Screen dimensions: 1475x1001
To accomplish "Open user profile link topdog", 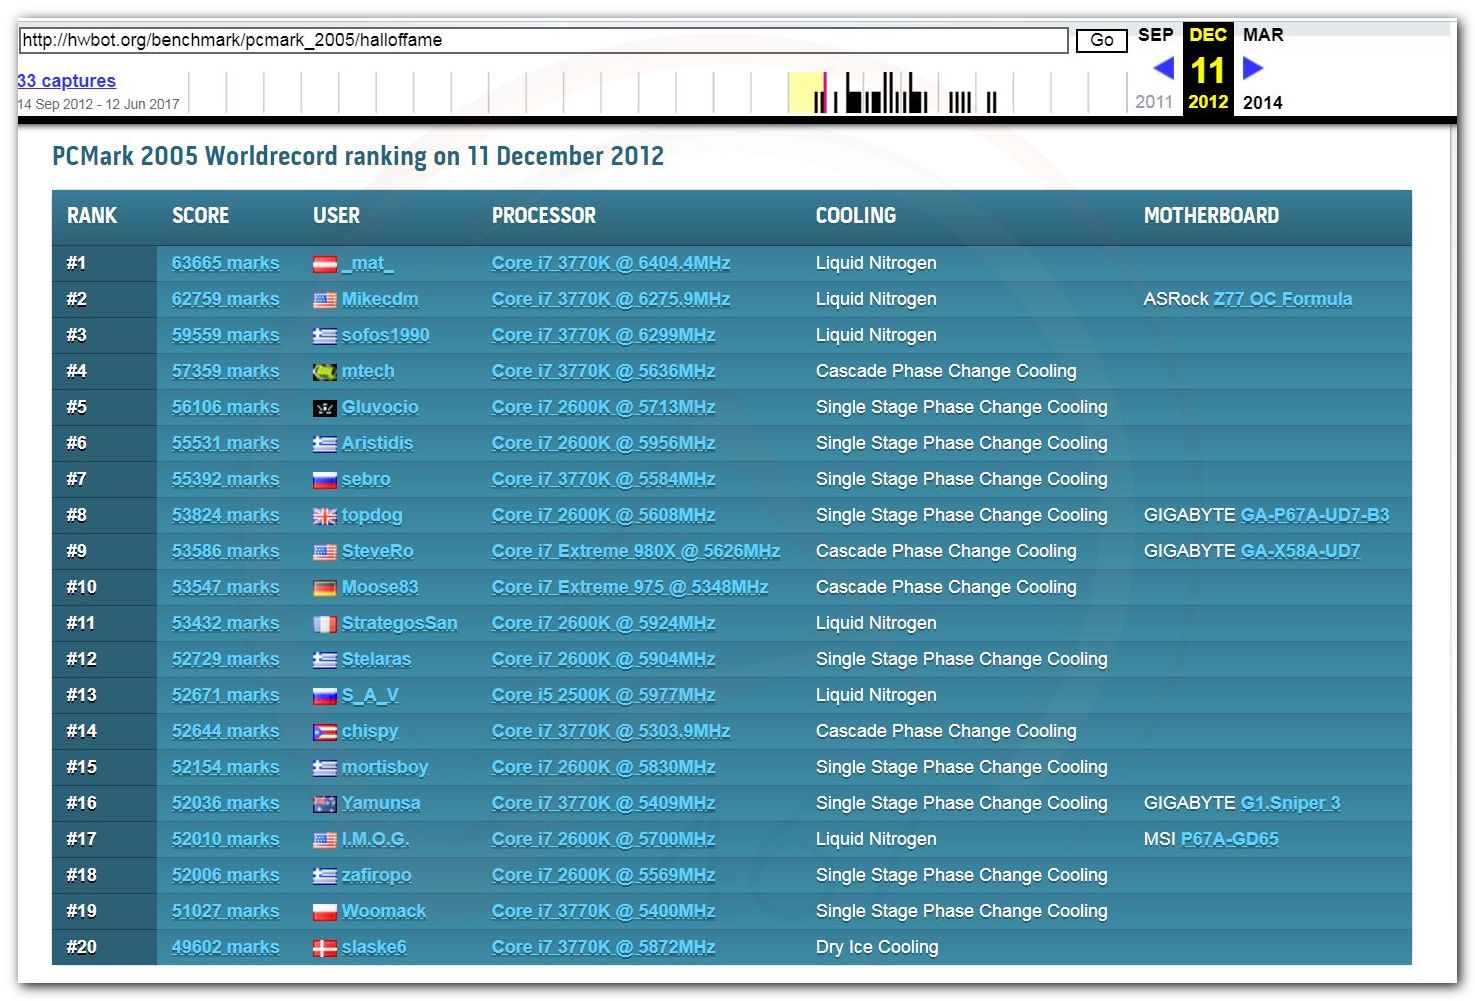I will (372, 515).
